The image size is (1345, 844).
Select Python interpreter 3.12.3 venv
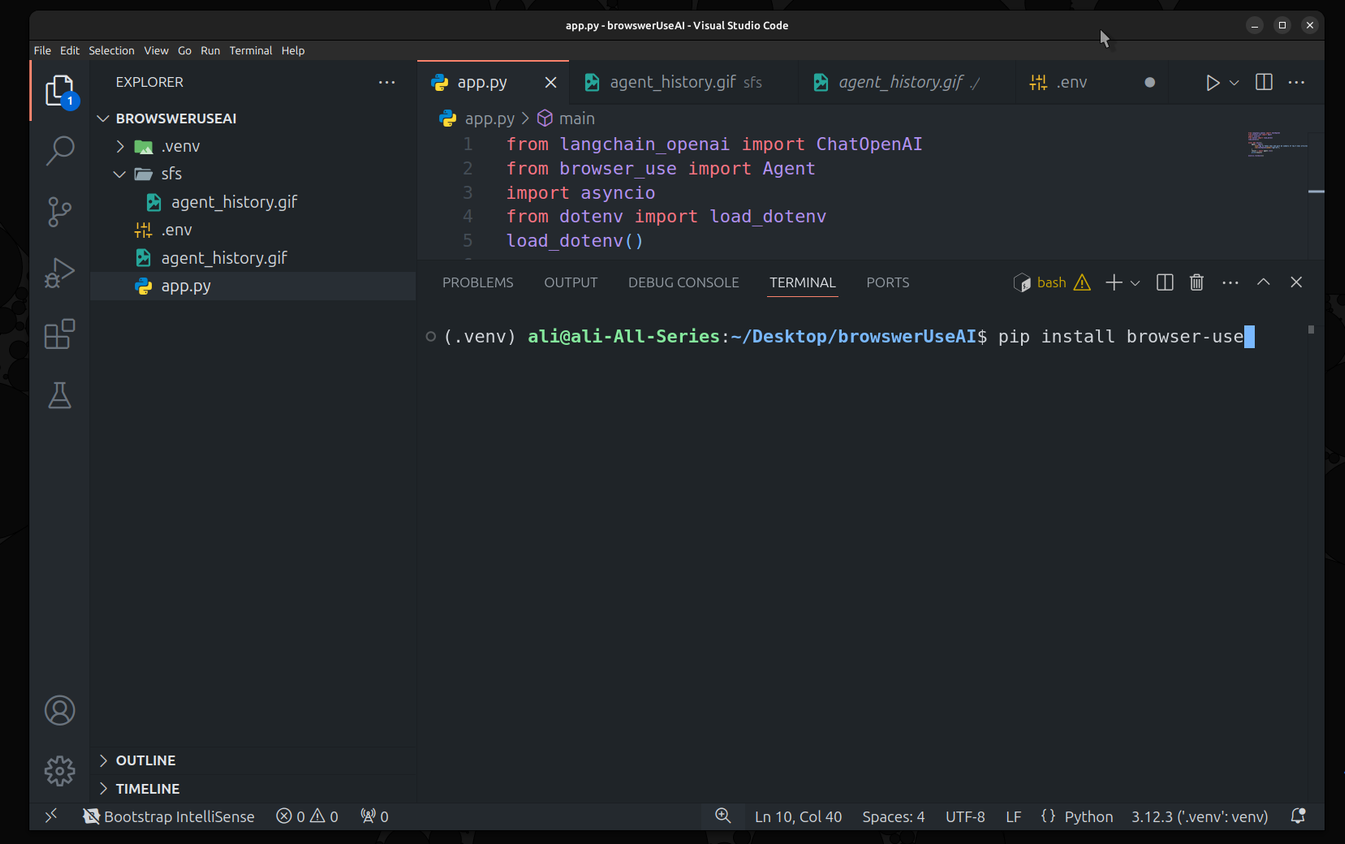[1199, 816]
